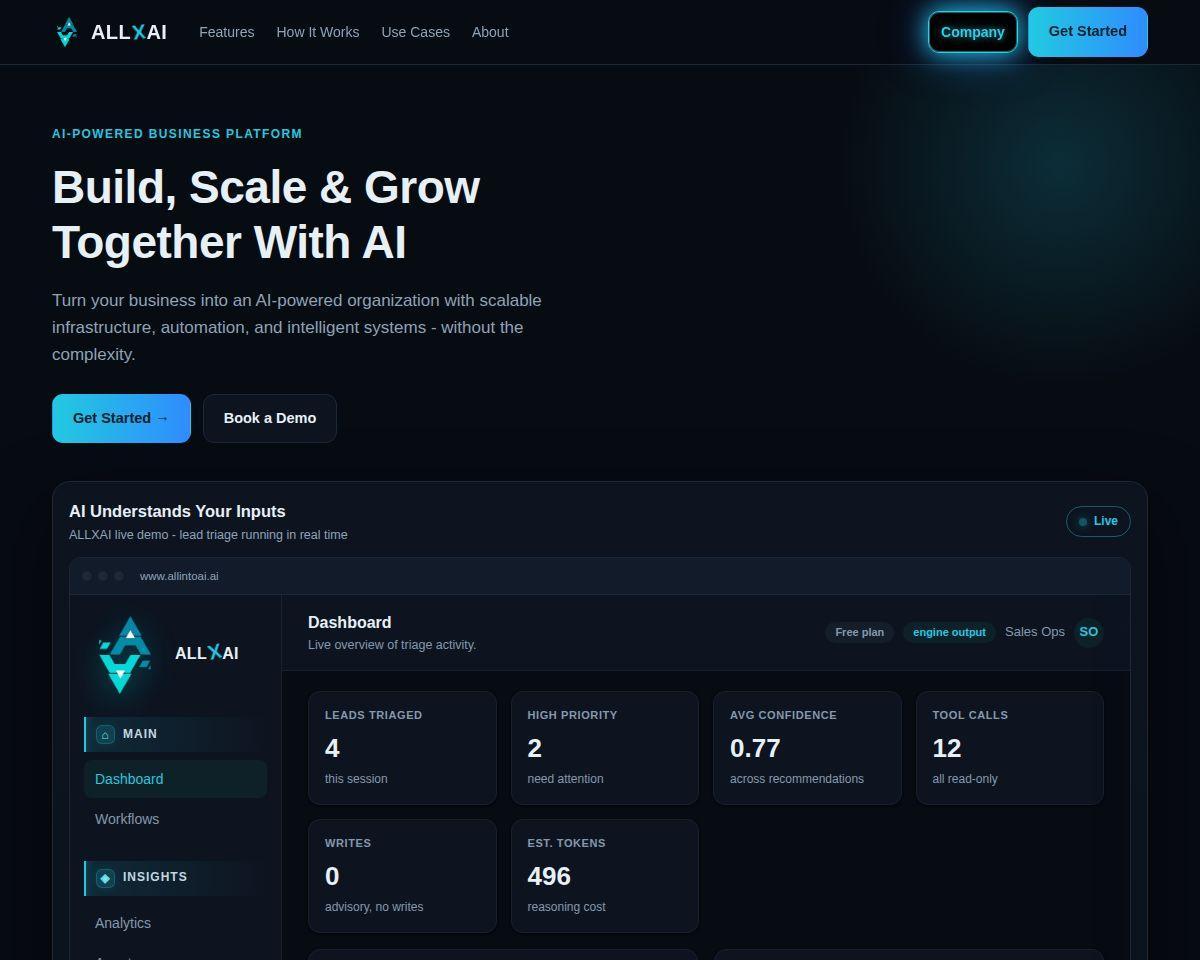
Task: Click the home icon beside MAIN
Action: click(x=105, y=735)
